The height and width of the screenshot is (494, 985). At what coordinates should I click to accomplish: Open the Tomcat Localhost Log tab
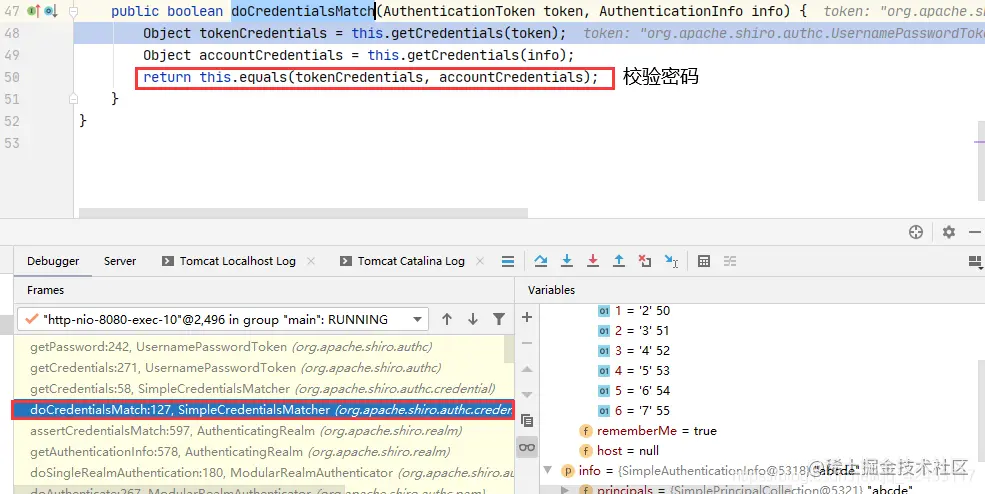click(237, 261)
